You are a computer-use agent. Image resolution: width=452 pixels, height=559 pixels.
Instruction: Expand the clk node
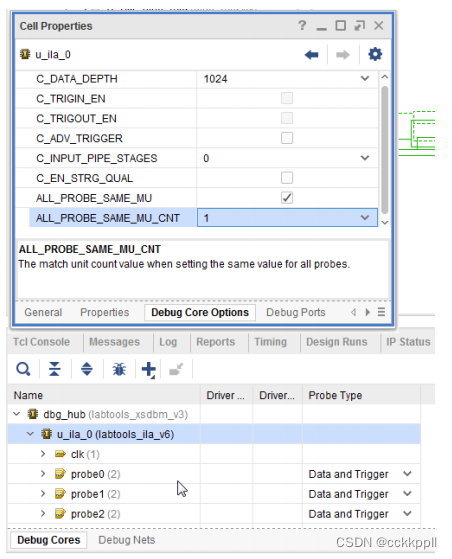click(43, 454)
